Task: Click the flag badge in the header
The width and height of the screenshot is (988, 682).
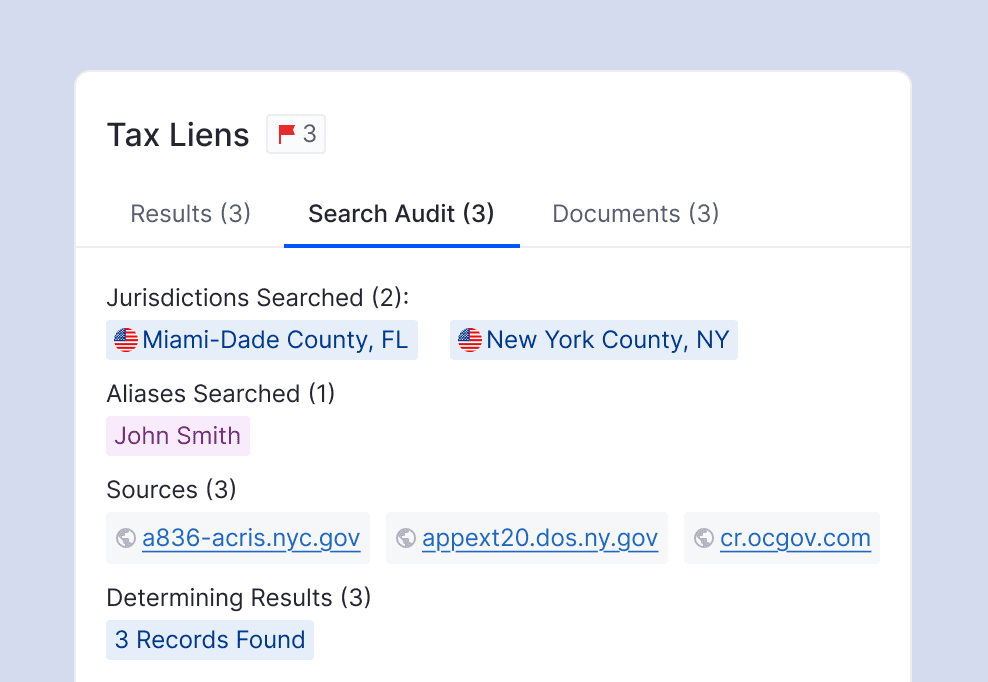Action: click(296, 133)
